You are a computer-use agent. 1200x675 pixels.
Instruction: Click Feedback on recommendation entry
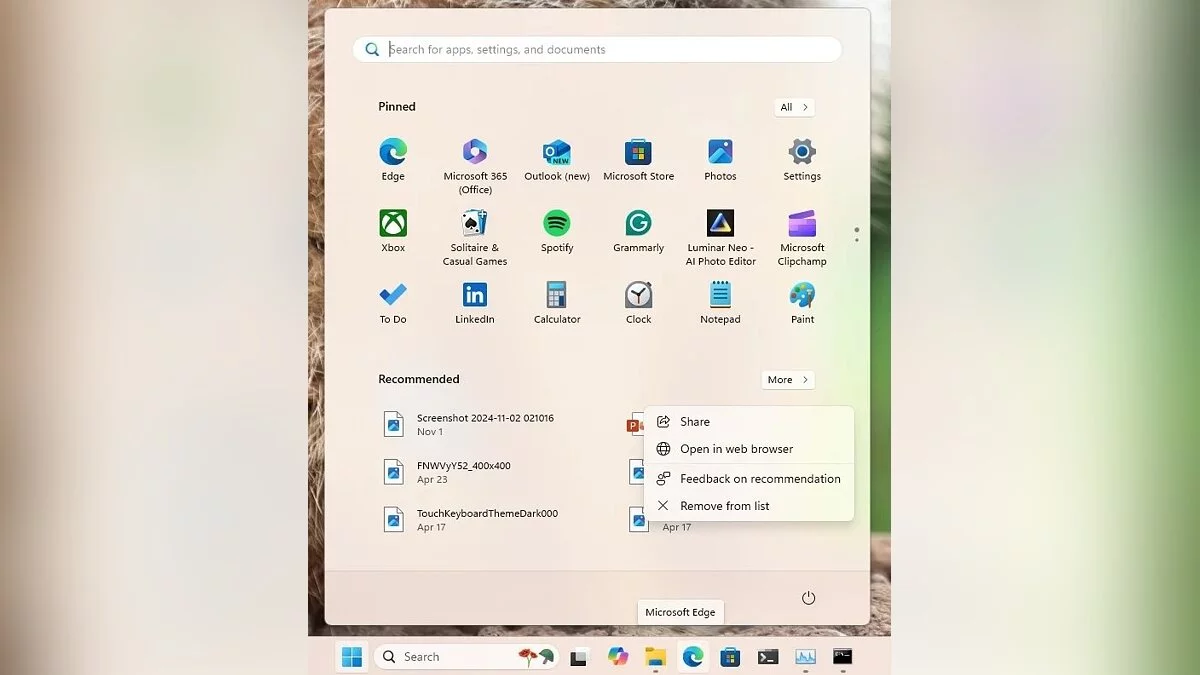click(759, 479)
